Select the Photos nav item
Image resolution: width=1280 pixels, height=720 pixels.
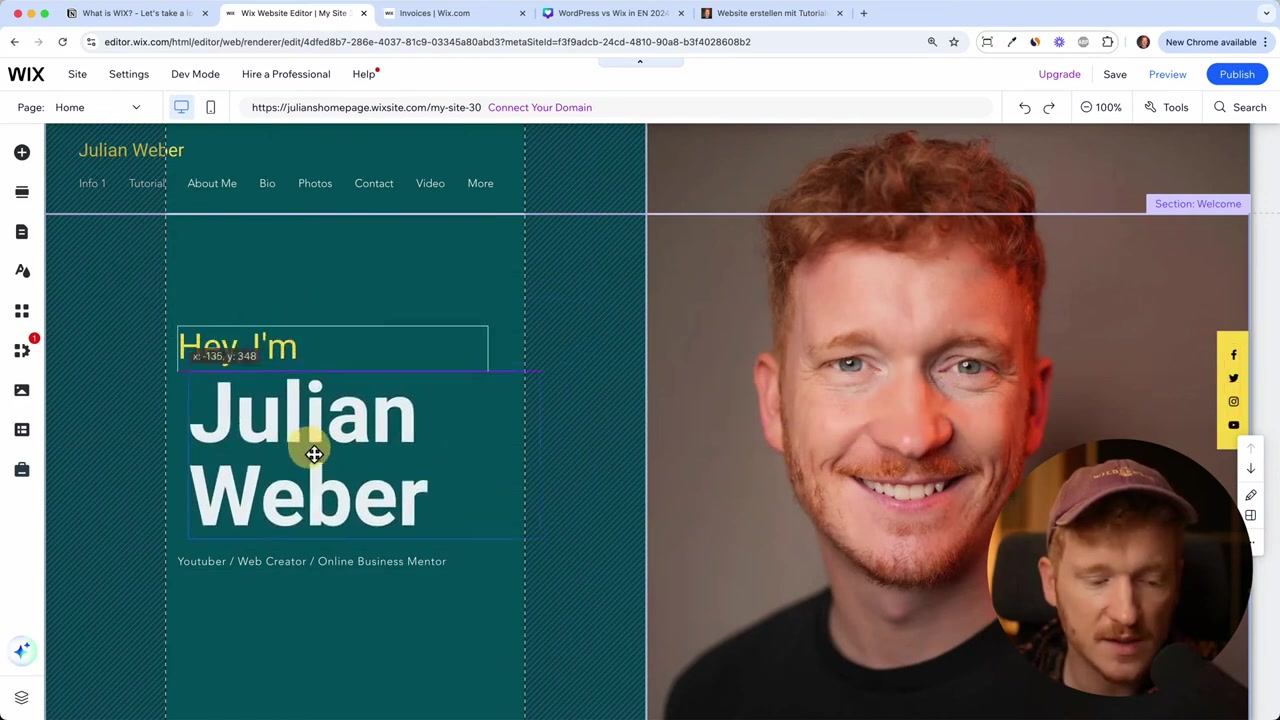pyautogui.click(x=315, y=183)
